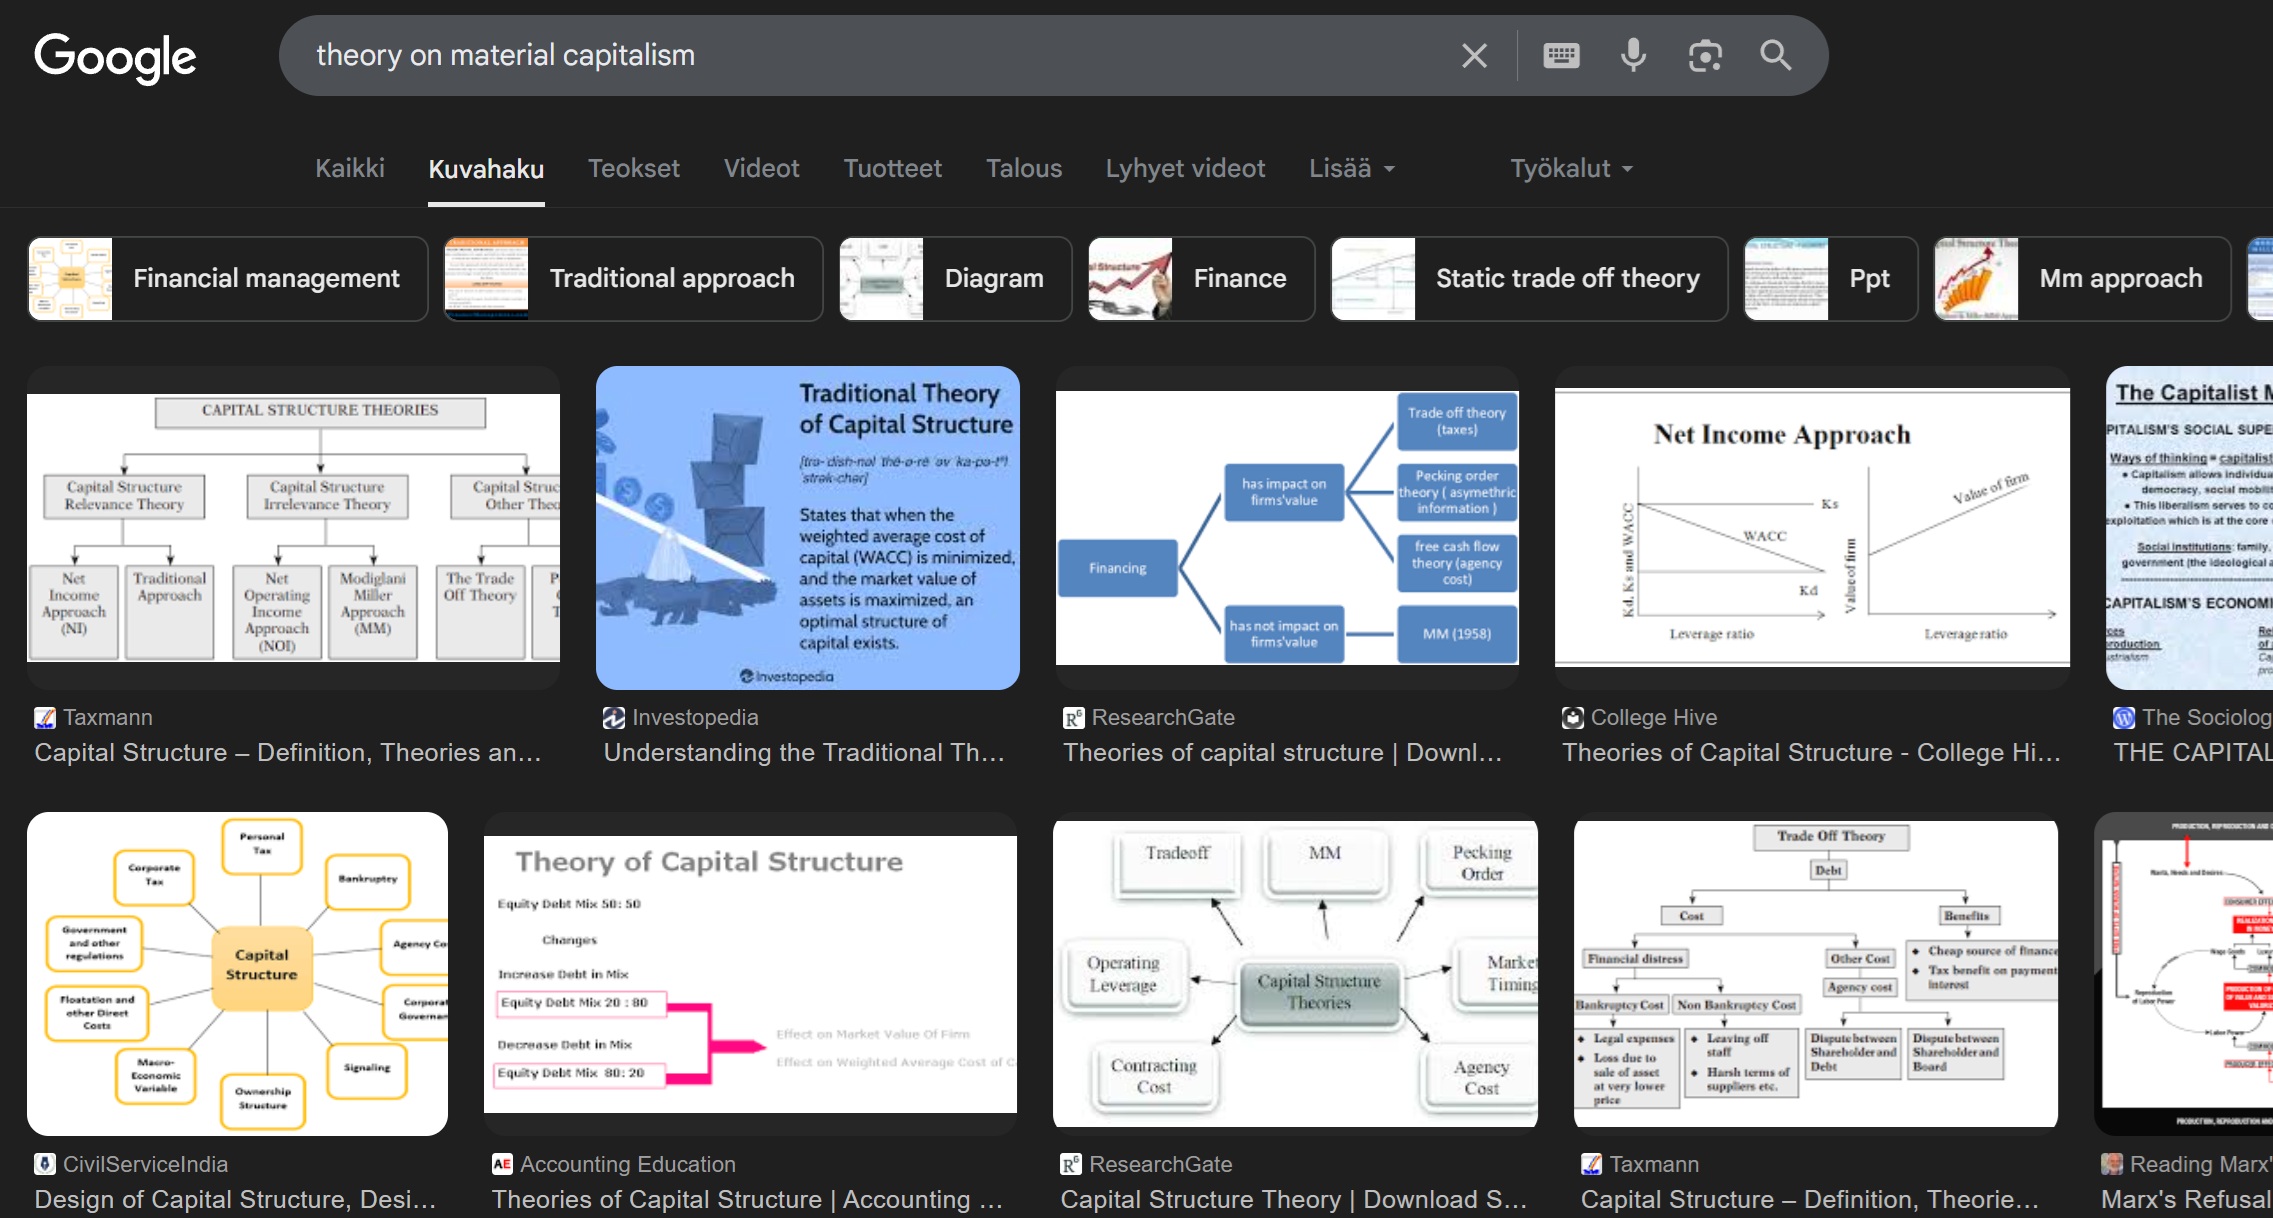Viewport: 2273px width, 1218px height.
Task: Switch to the Kaikki tab
Action: tap(350, 168)
